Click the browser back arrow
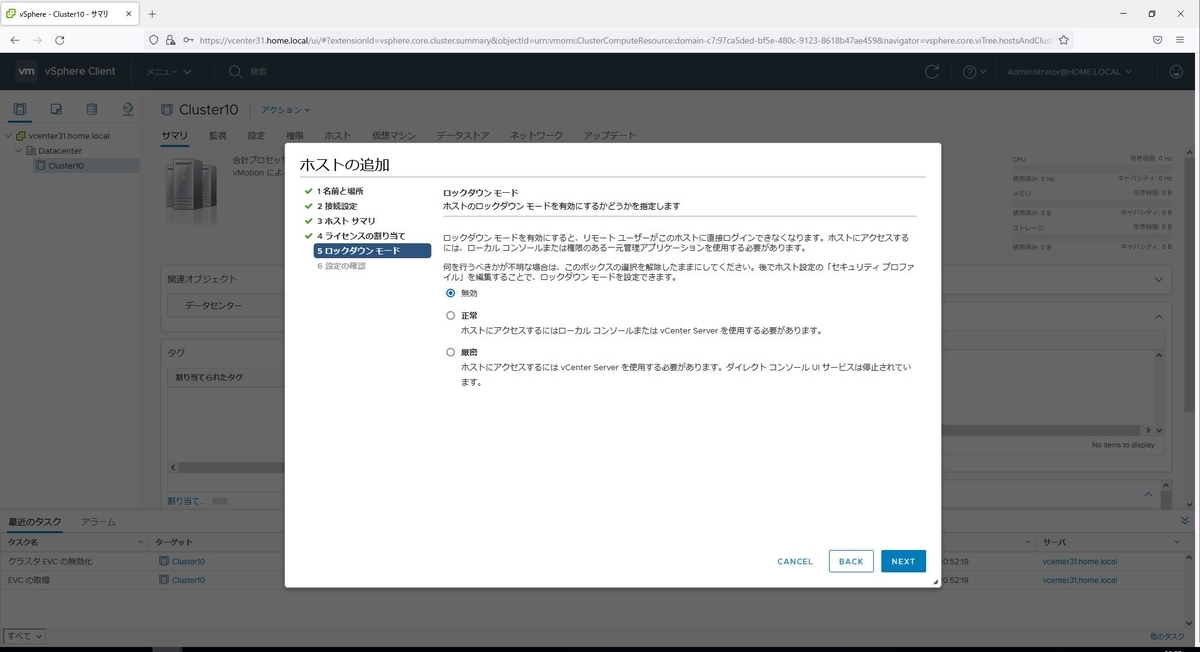1200x652 pixels. click(15, 40)
